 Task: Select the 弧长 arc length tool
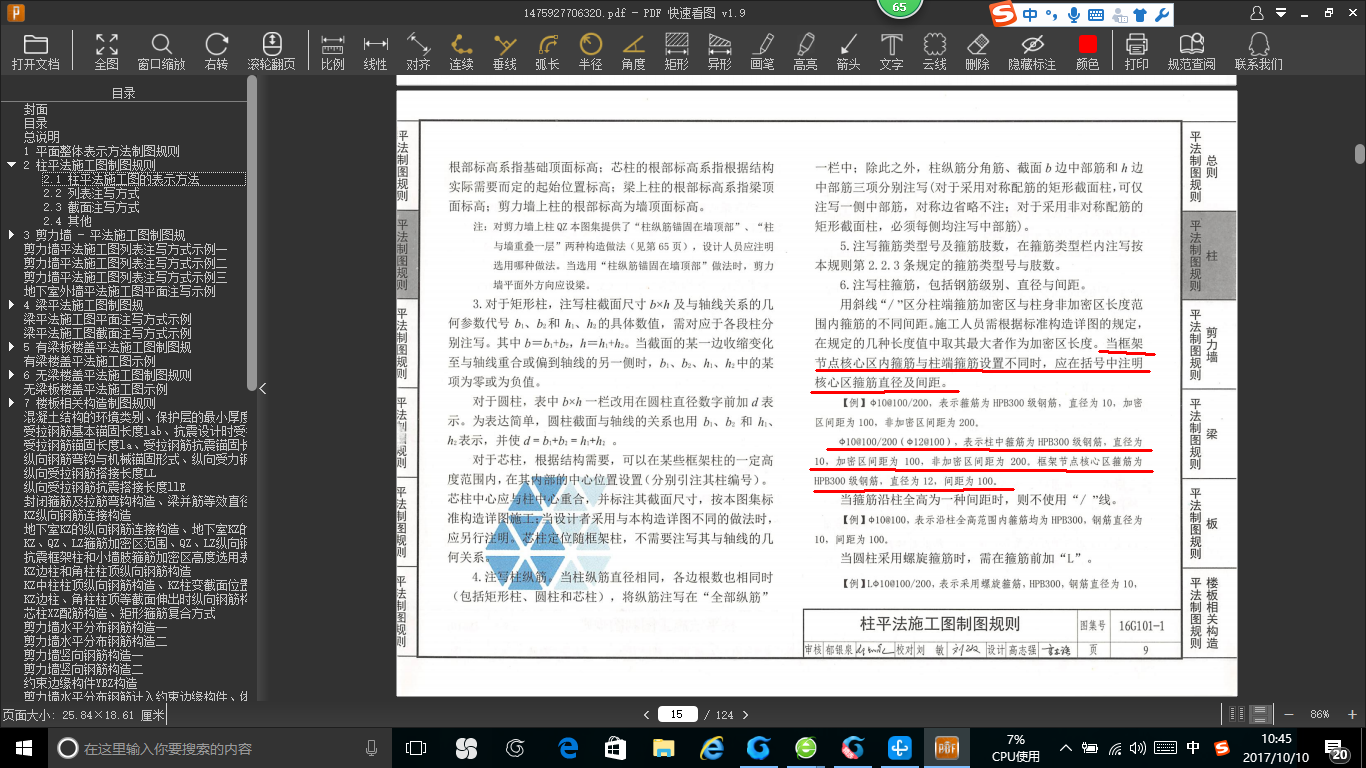[x=547, y=52]
